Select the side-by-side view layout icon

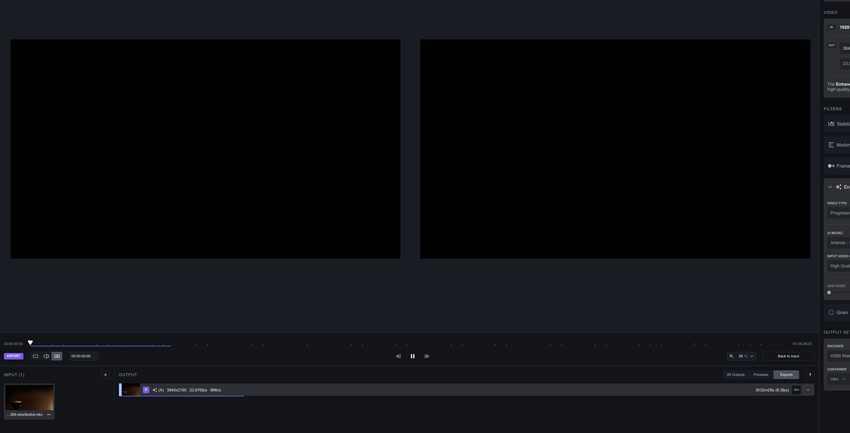(x=57, y=356)
